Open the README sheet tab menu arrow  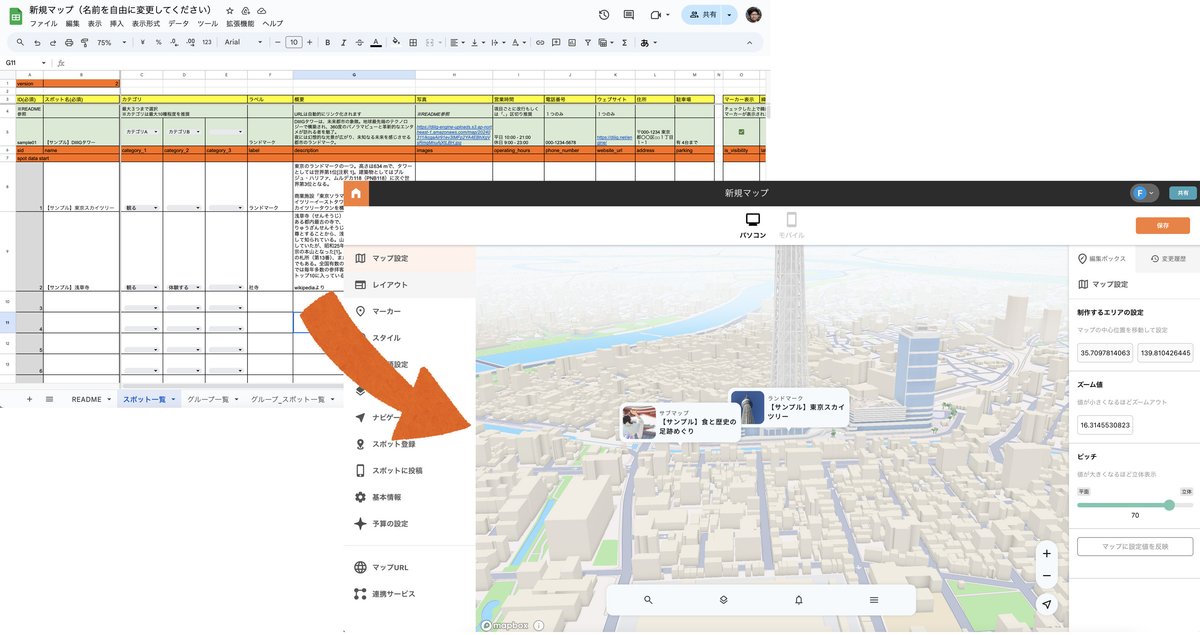(110, 399)
